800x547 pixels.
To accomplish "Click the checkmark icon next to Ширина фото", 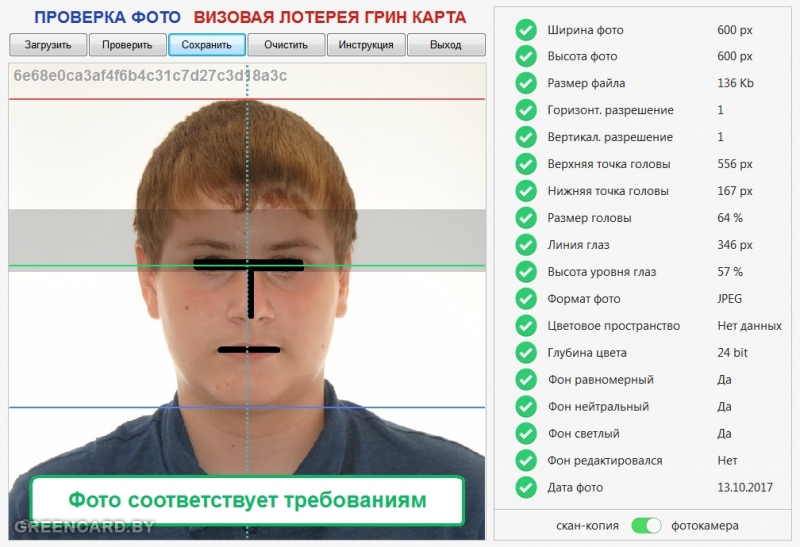I will tap(526, 30).
